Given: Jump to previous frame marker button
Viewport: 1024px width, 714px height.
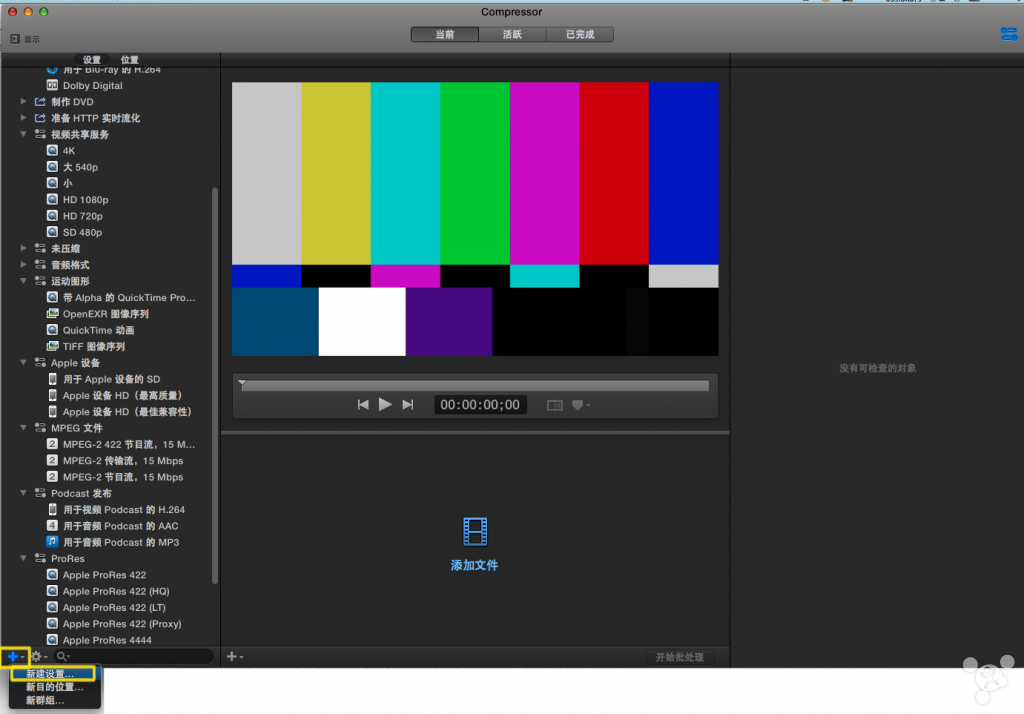Looking at the screenshot, I should coord(363,404).
